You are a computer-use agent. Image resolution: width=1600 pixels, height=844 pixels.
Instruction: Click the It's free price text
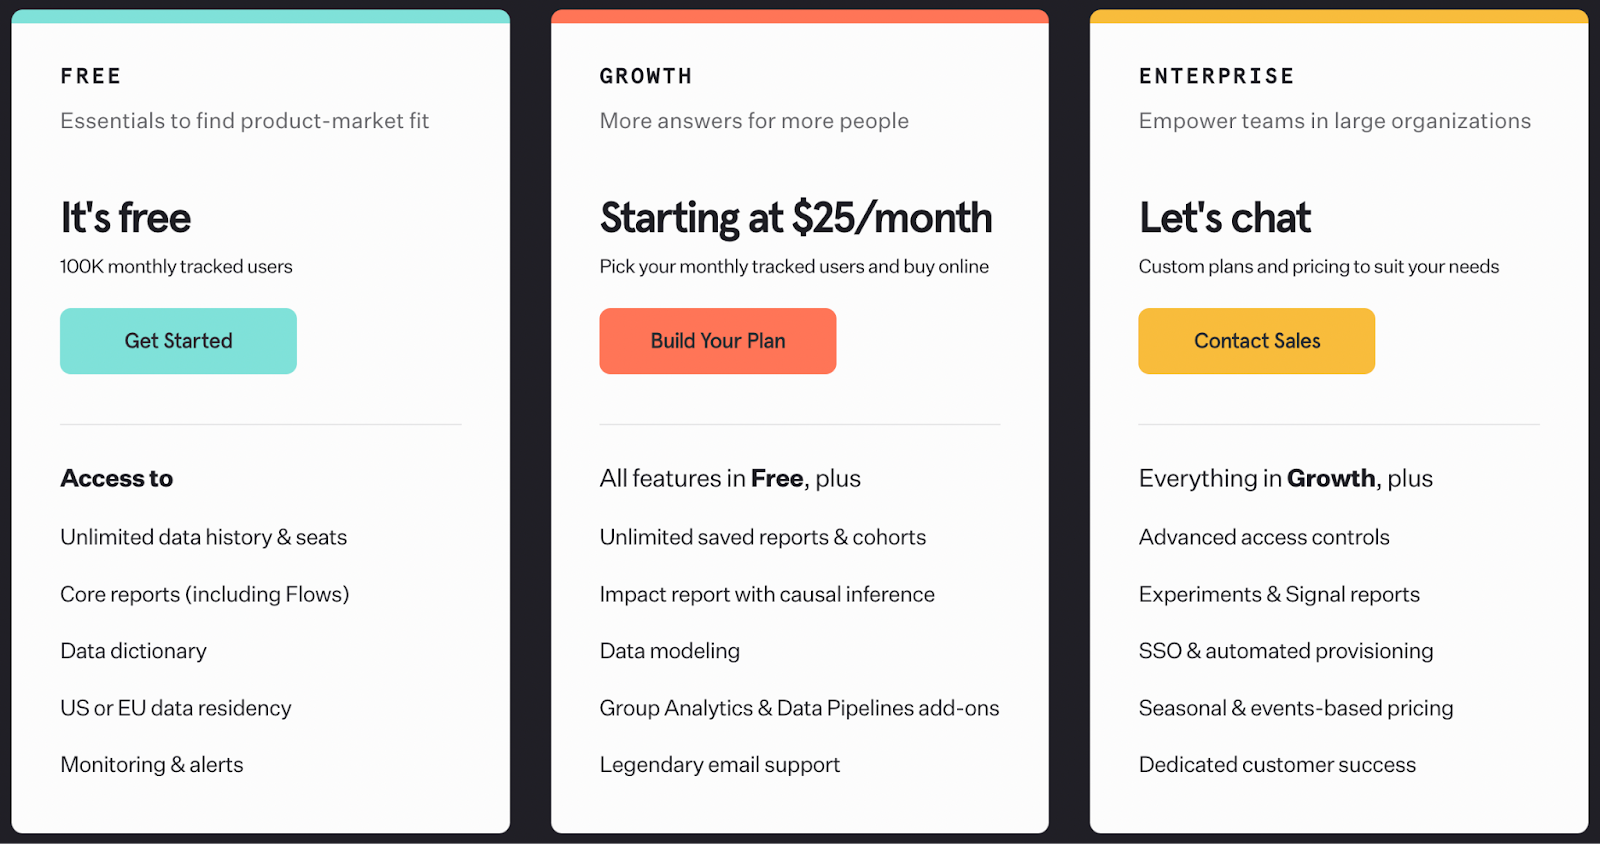[x=125, y=217]
